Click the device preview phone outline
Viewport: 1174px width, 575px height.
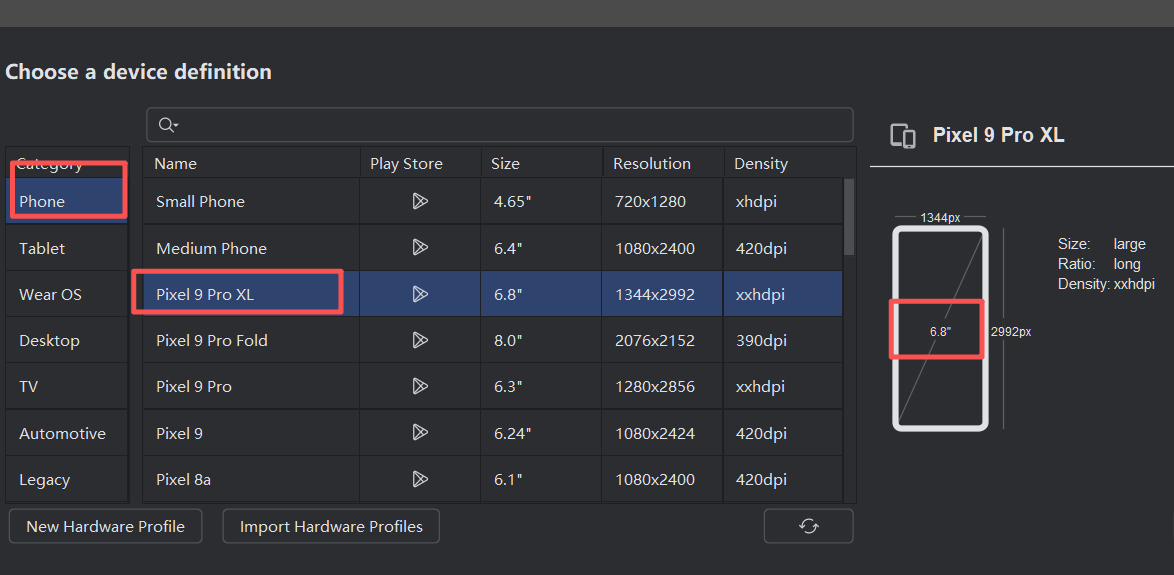tap(940, 329)
